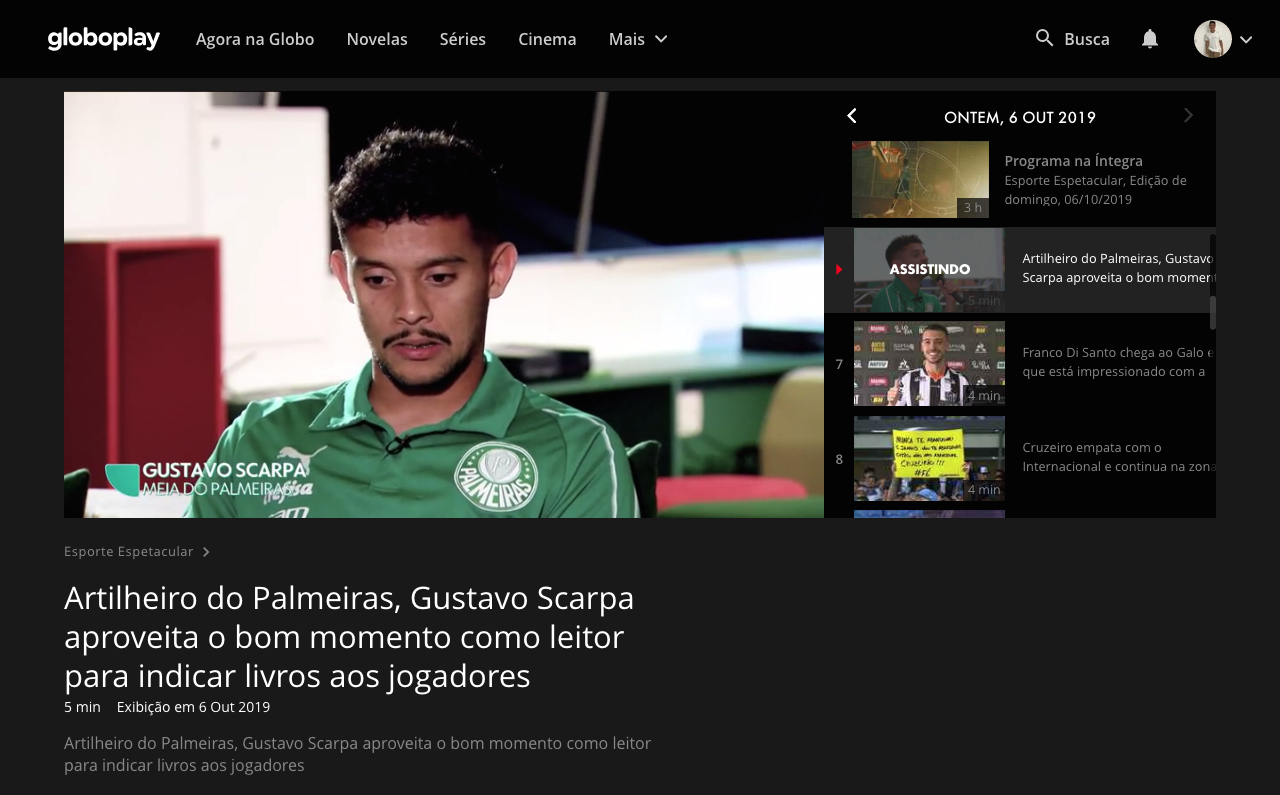This screenshot has height=795, width=1280.
Task: Open the Séries menu
Action: [463, 39]
